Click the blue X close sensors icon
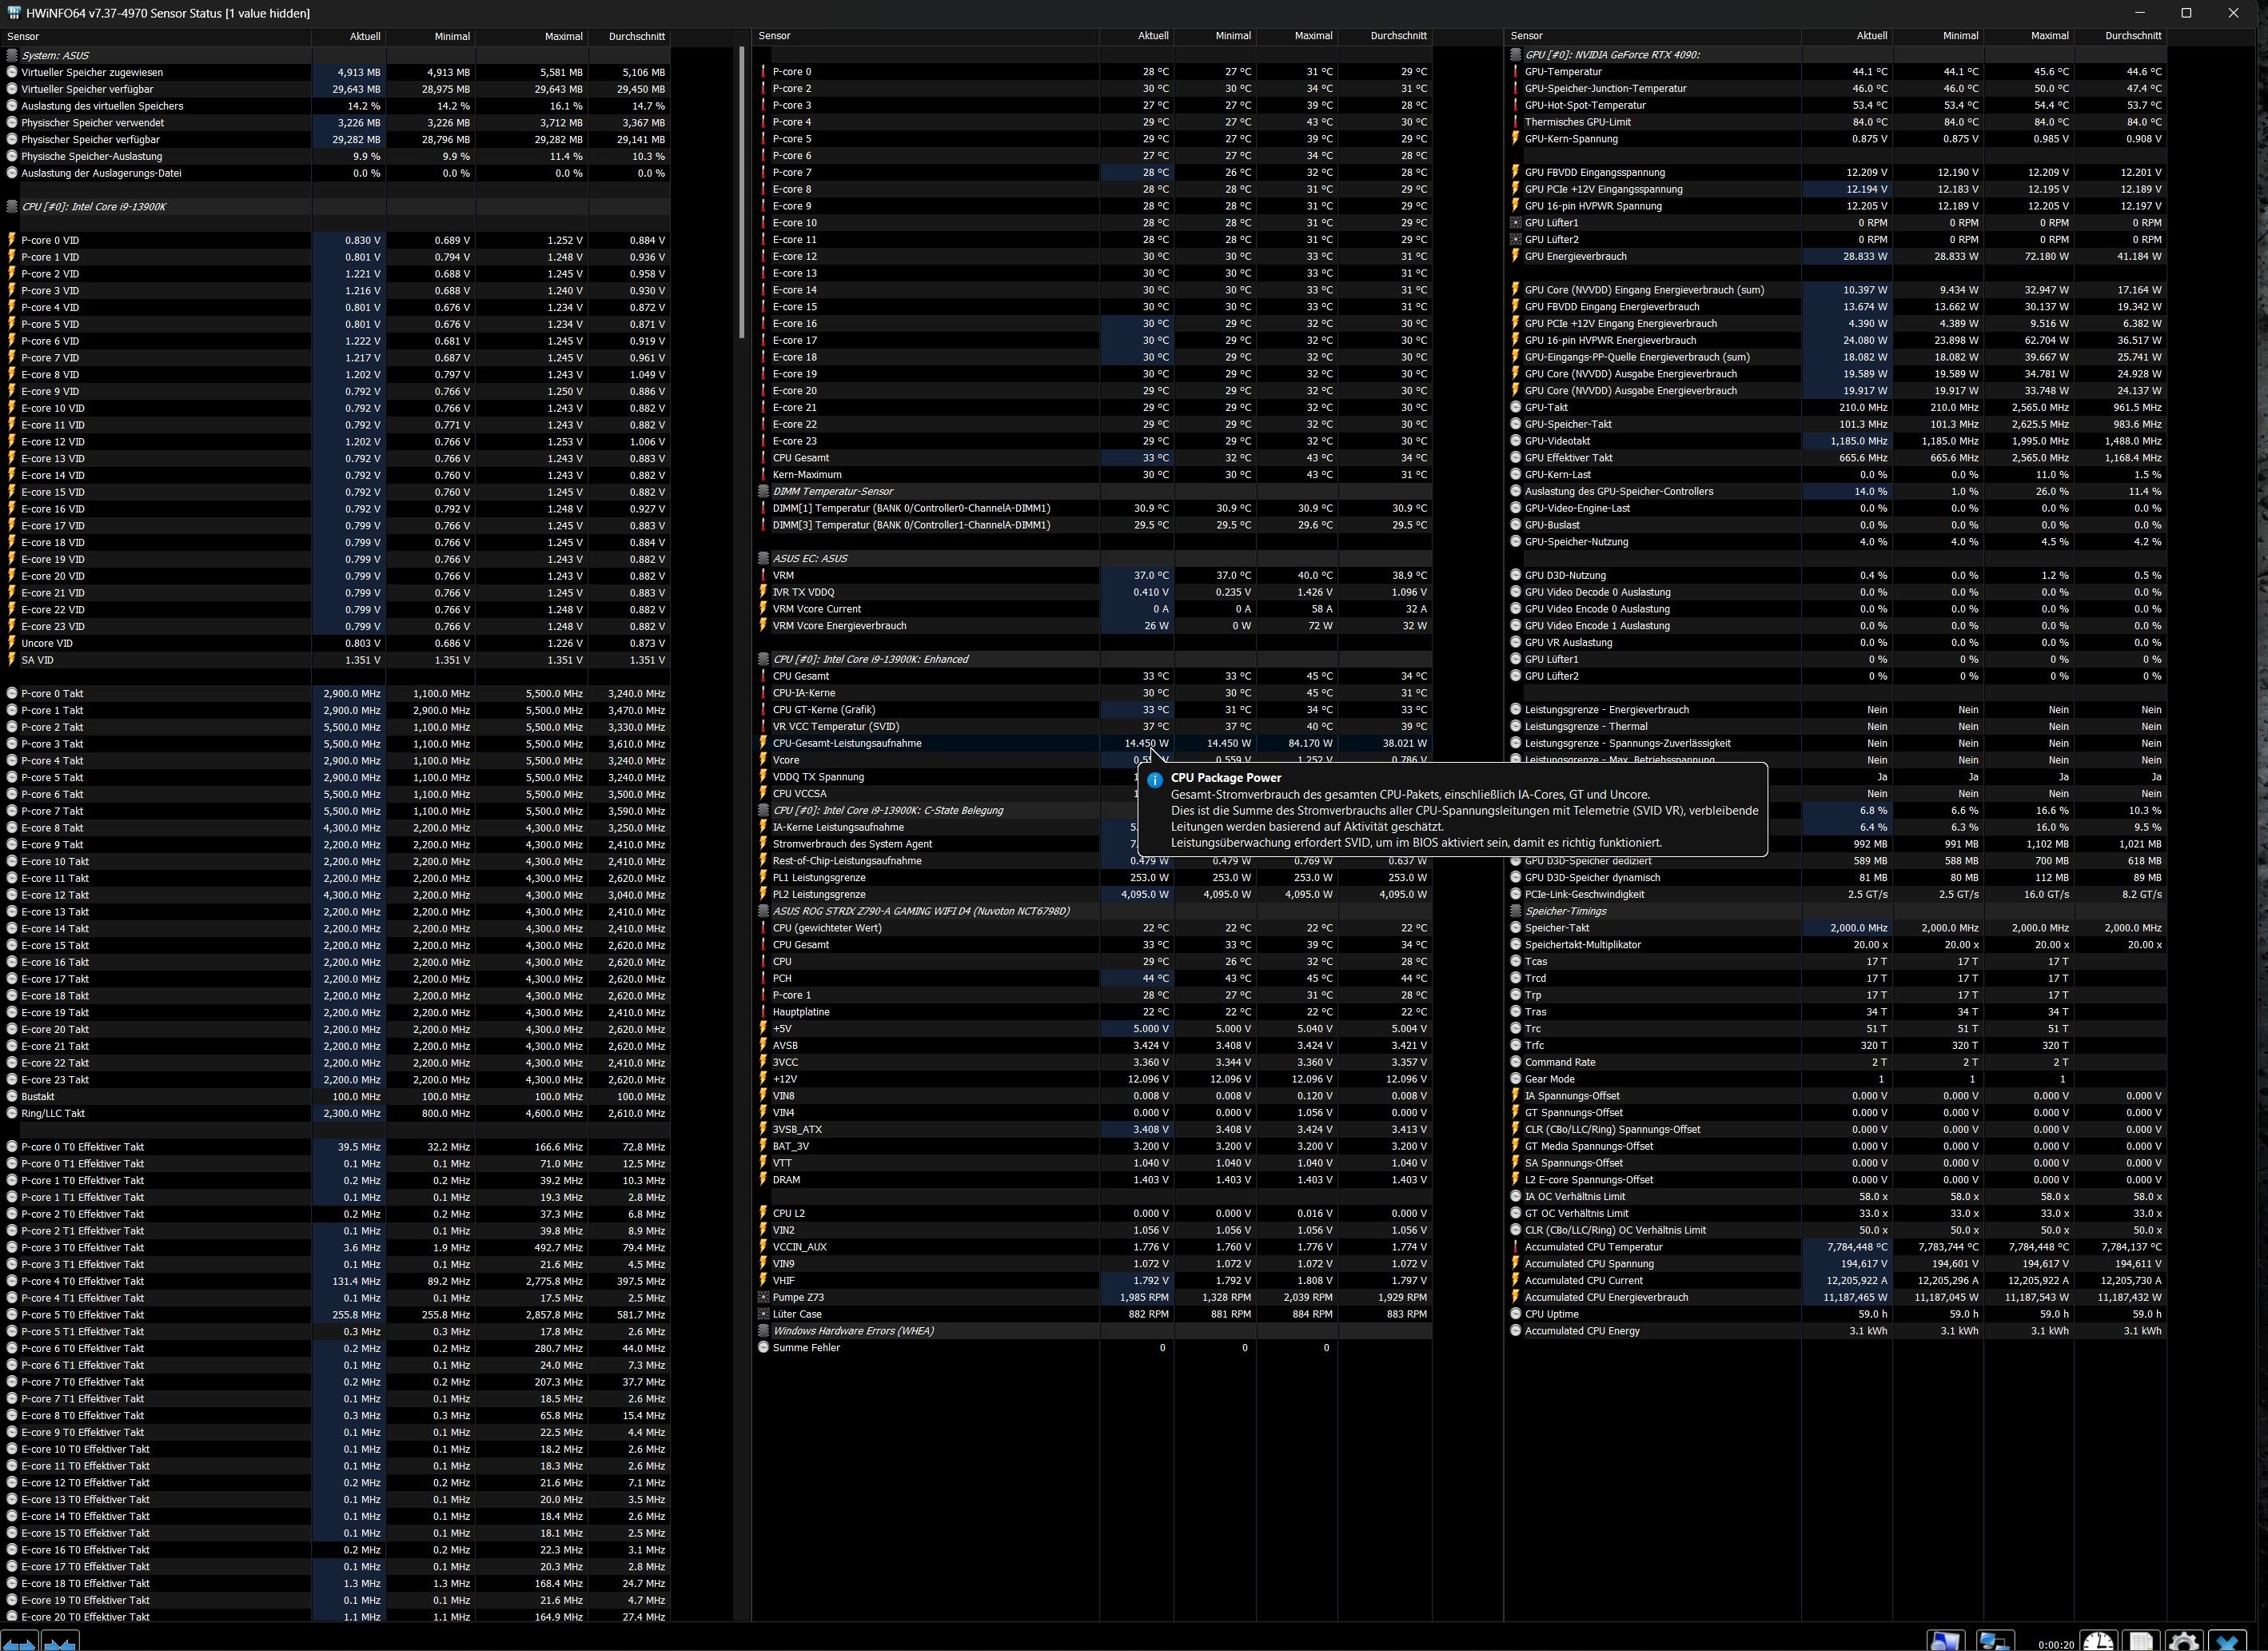2268x1651 pixels. (2228, 1642)
